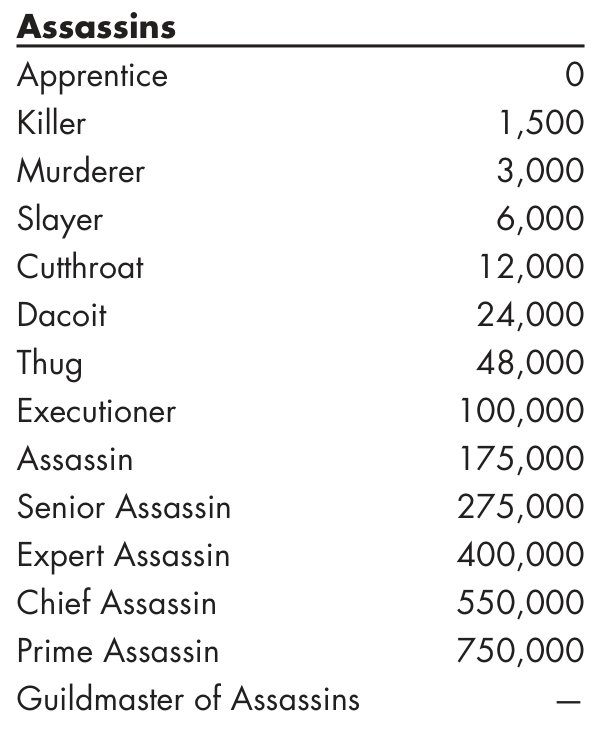Image resolution: width=599 pixels, height=740 pixels.
Task: Click the Dacoit level title
Action: coord(62,315)
